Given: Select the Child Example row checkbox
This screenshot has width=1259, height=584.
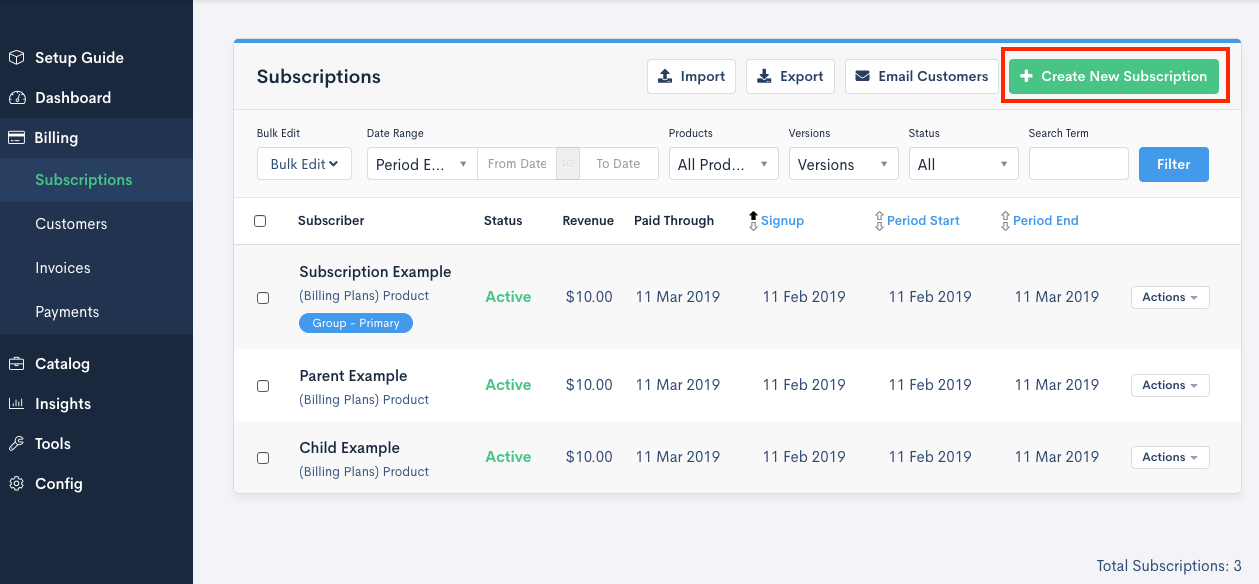Looking at the screenshot, I should pos(263,458).
